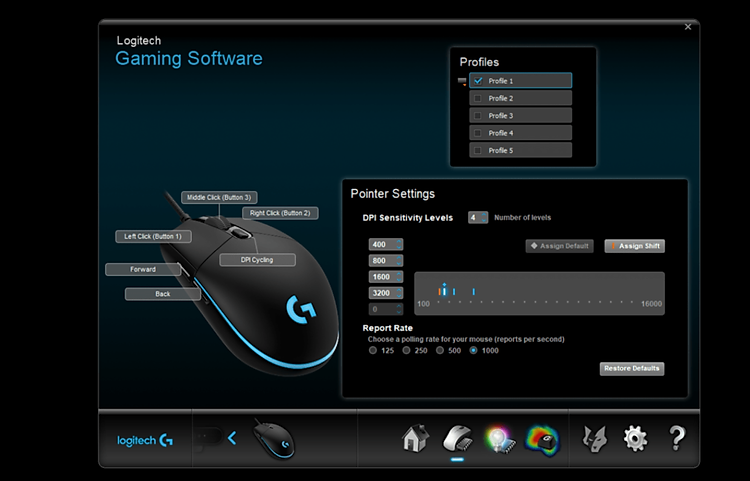Click the Middle Click (Button 3) label
The width and height of the screenshot is (750, 481).
point(219,197)
